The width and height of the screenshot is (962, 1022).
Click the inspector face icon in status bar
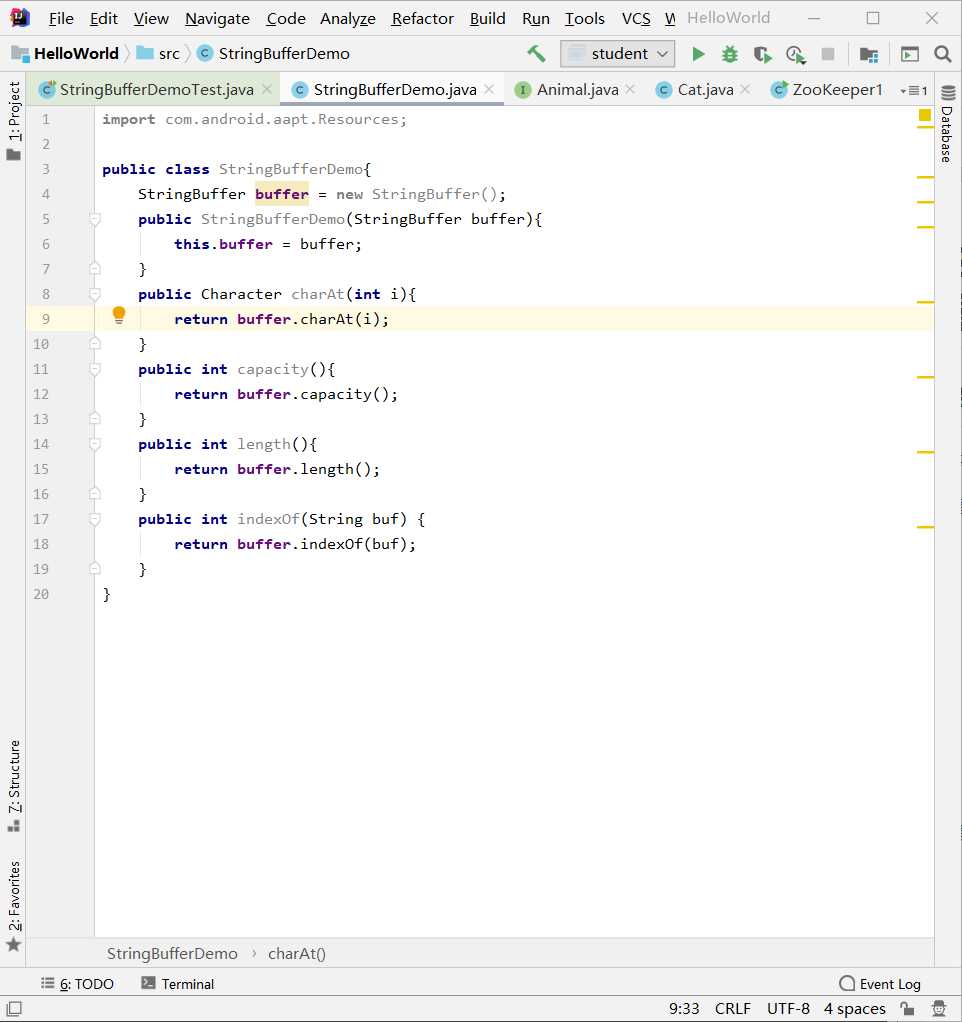(x=939, y=1008)
